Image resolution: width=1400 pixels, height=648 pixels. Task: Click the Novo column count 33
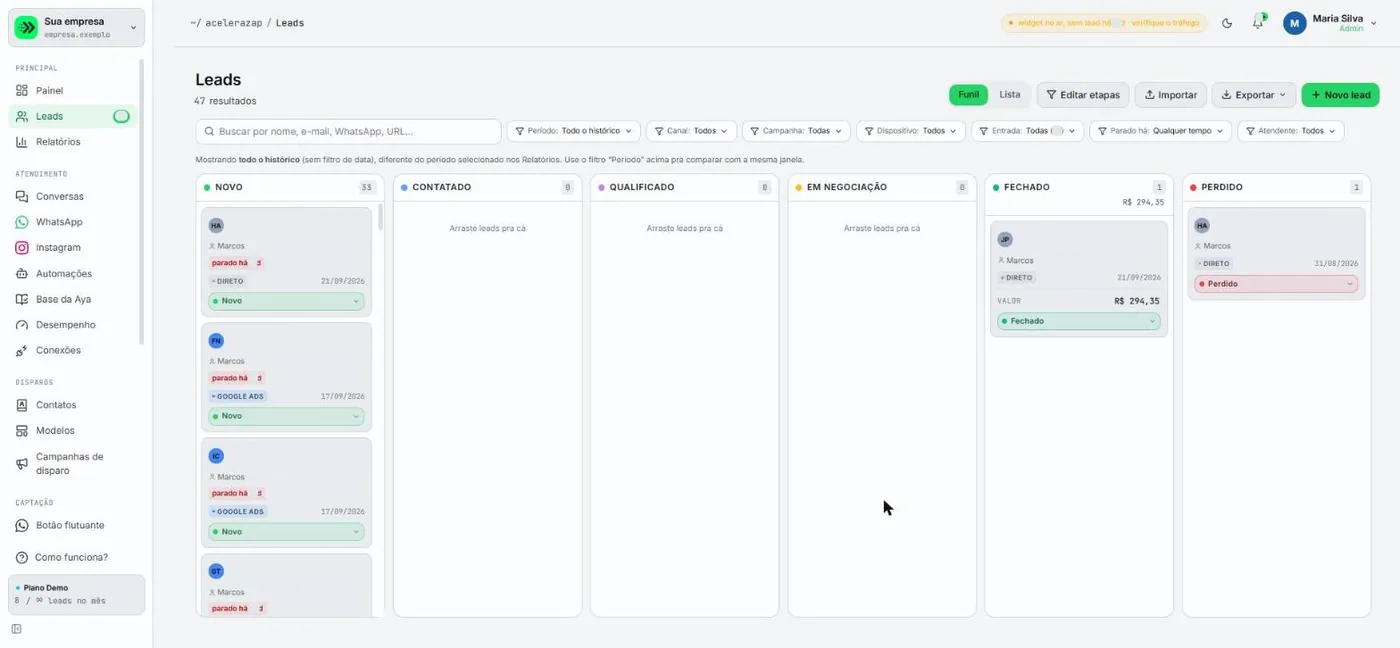pyautogui.click(x=366, y=187)
